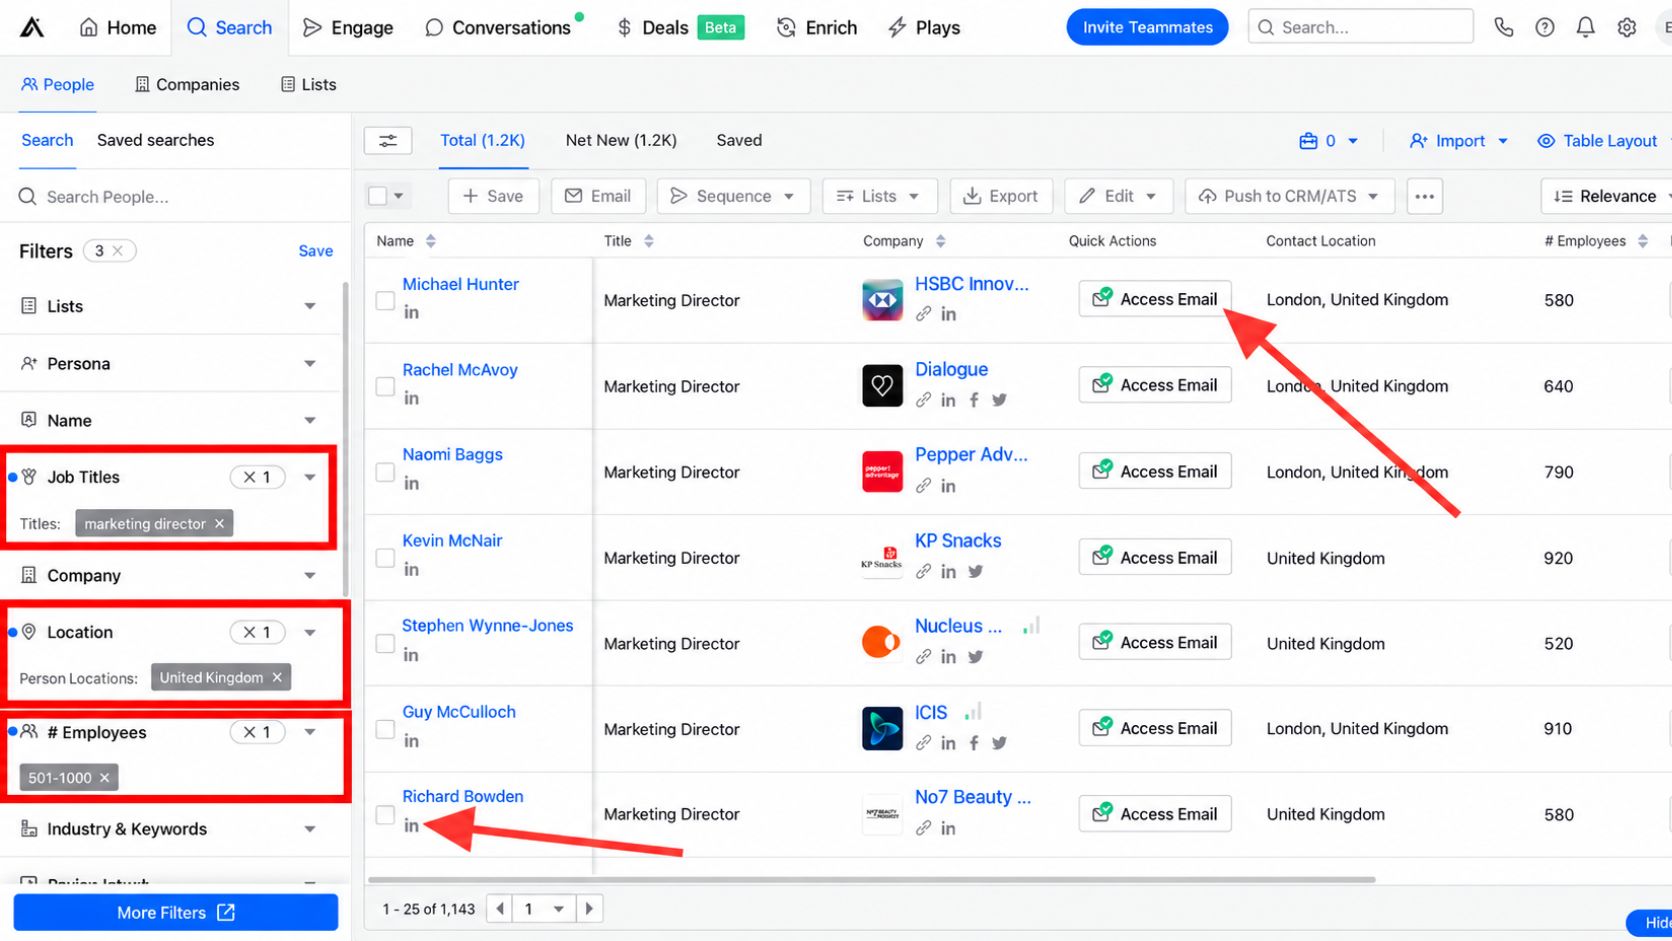Click the HSBC Innov company logo
This screenshot has width=1672, height=941.
(882, 300)
